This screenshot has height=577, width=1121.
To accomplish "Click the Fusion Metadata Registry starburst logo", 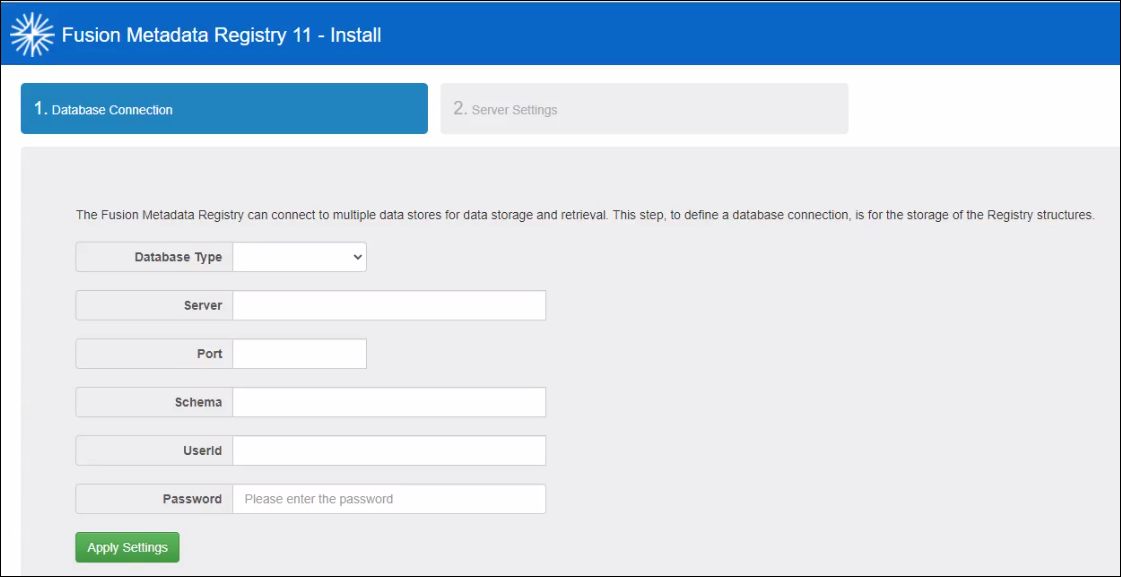I will (x=31, y=35).
